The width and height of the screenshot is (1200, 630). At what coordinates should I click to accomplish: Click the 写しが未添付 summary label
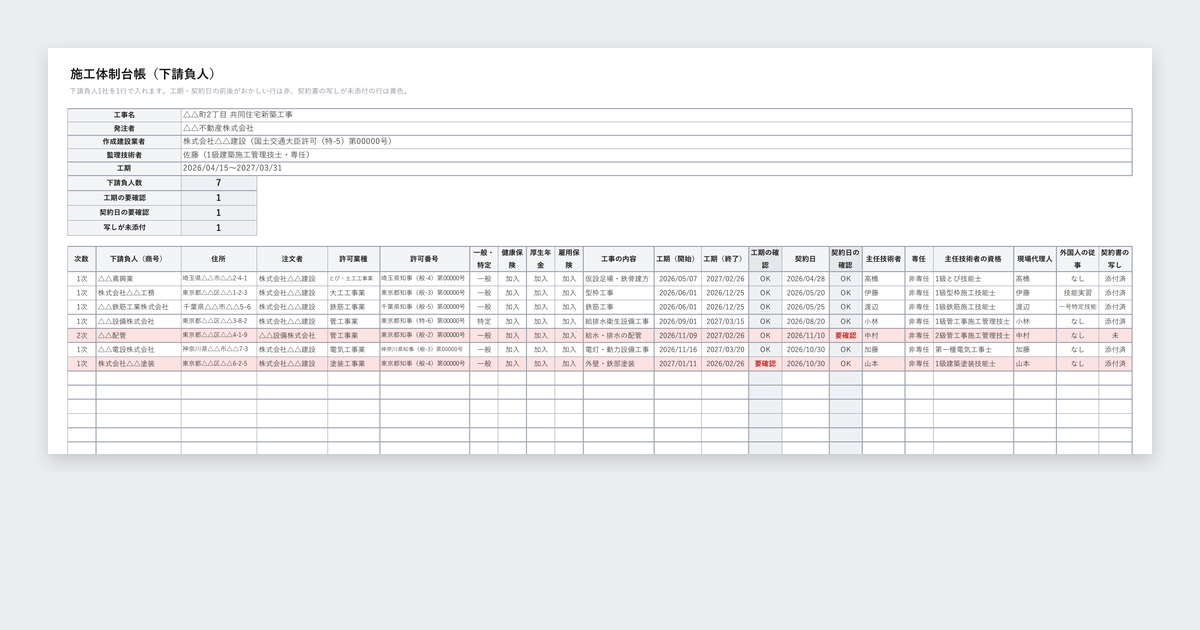click(124, 228)
